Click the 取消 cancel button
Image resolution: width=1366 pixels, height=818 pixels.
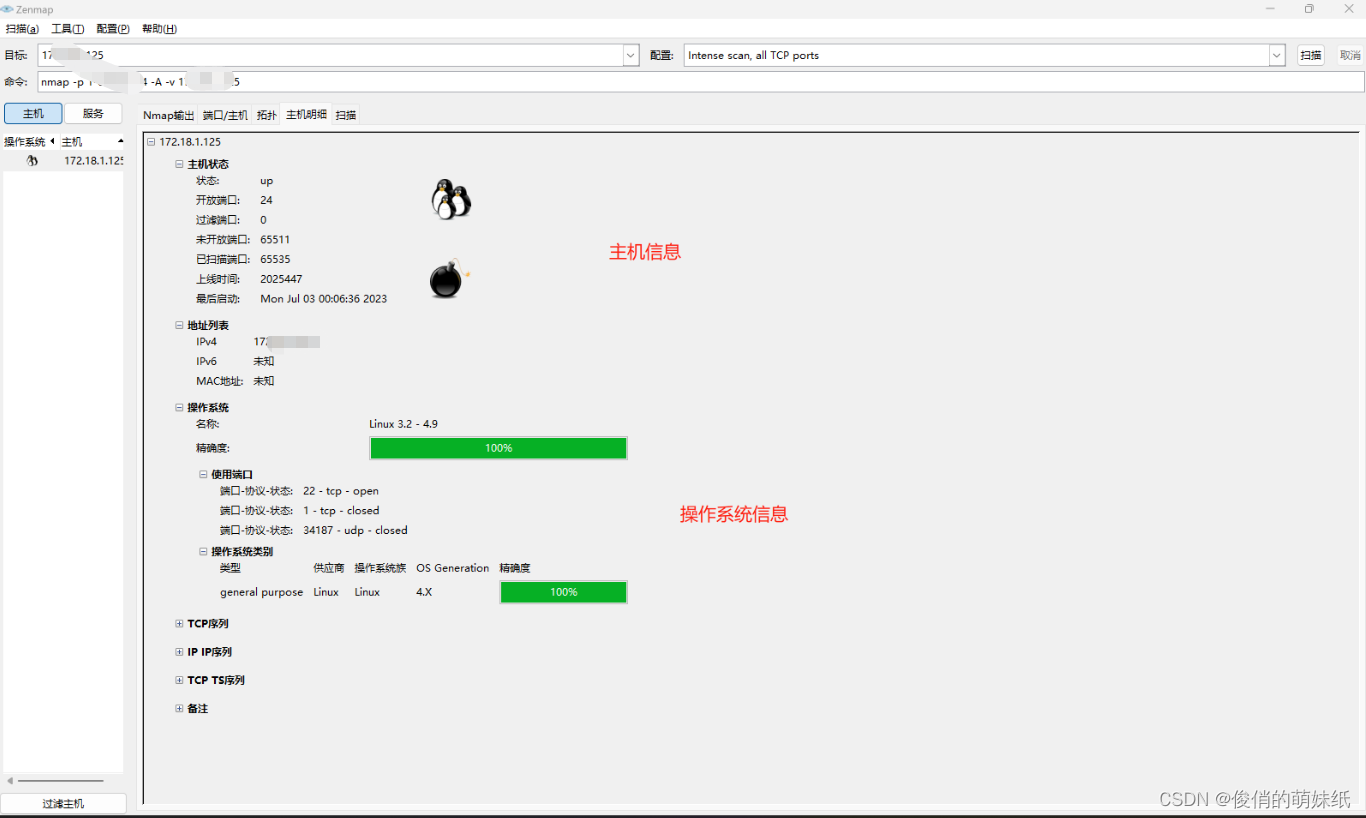[1350, 56]
